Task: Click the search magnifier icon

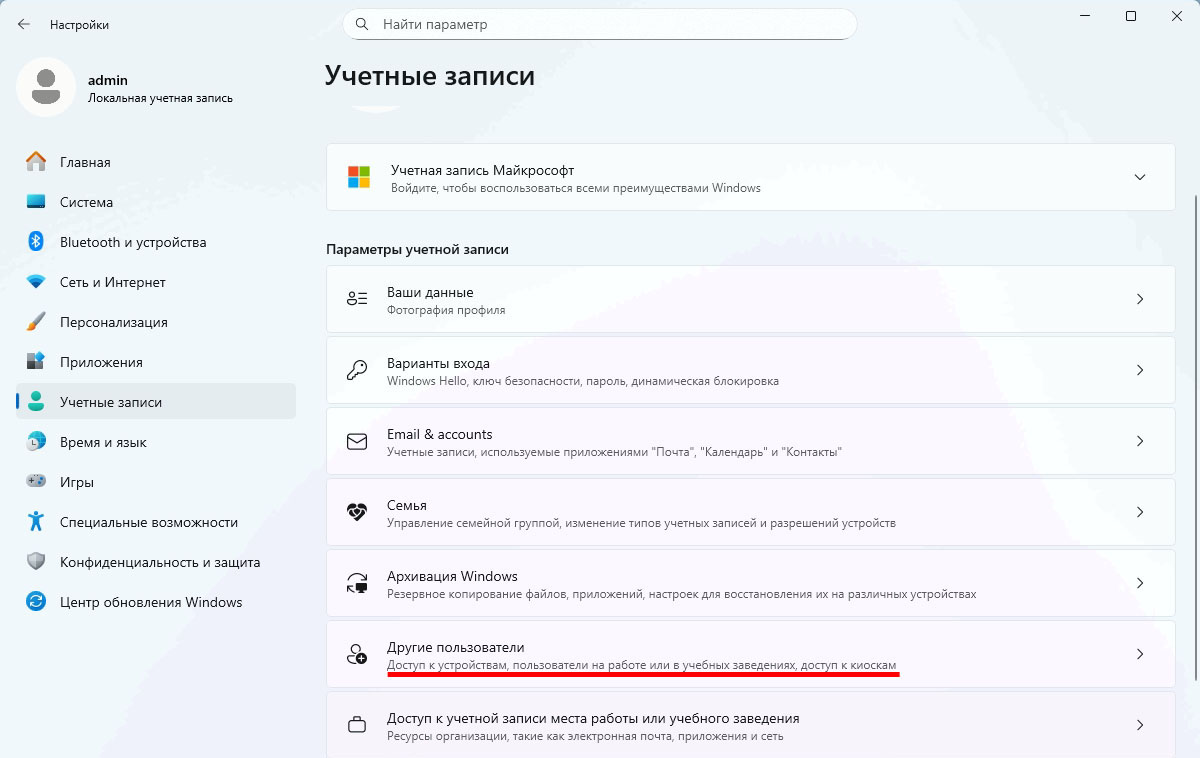Action: (362, 24)
